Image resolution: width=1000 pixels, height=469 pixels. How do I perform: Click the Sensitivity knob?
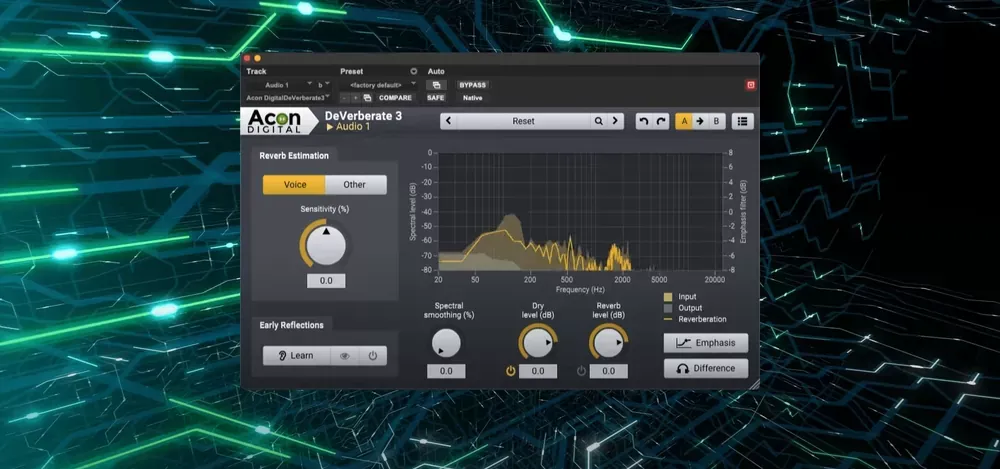pyautogui.click(x=326, y=245)
